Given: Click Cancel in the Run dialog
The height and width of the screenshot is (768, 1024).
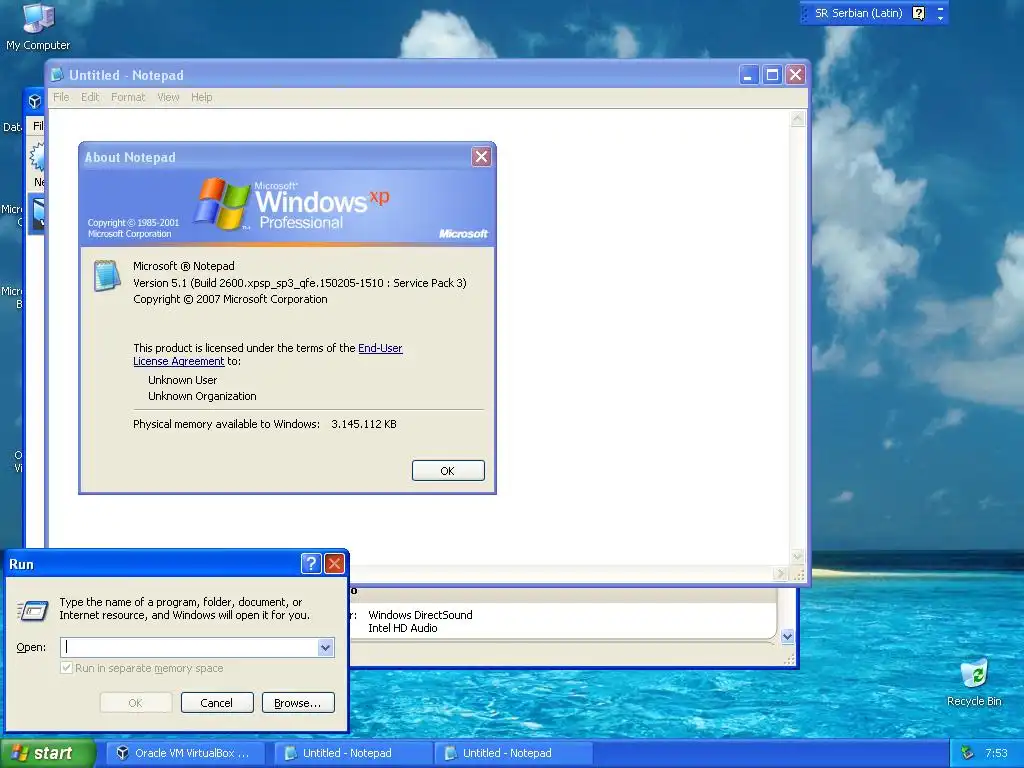Looking at the screenshot, I should point(217,703).
